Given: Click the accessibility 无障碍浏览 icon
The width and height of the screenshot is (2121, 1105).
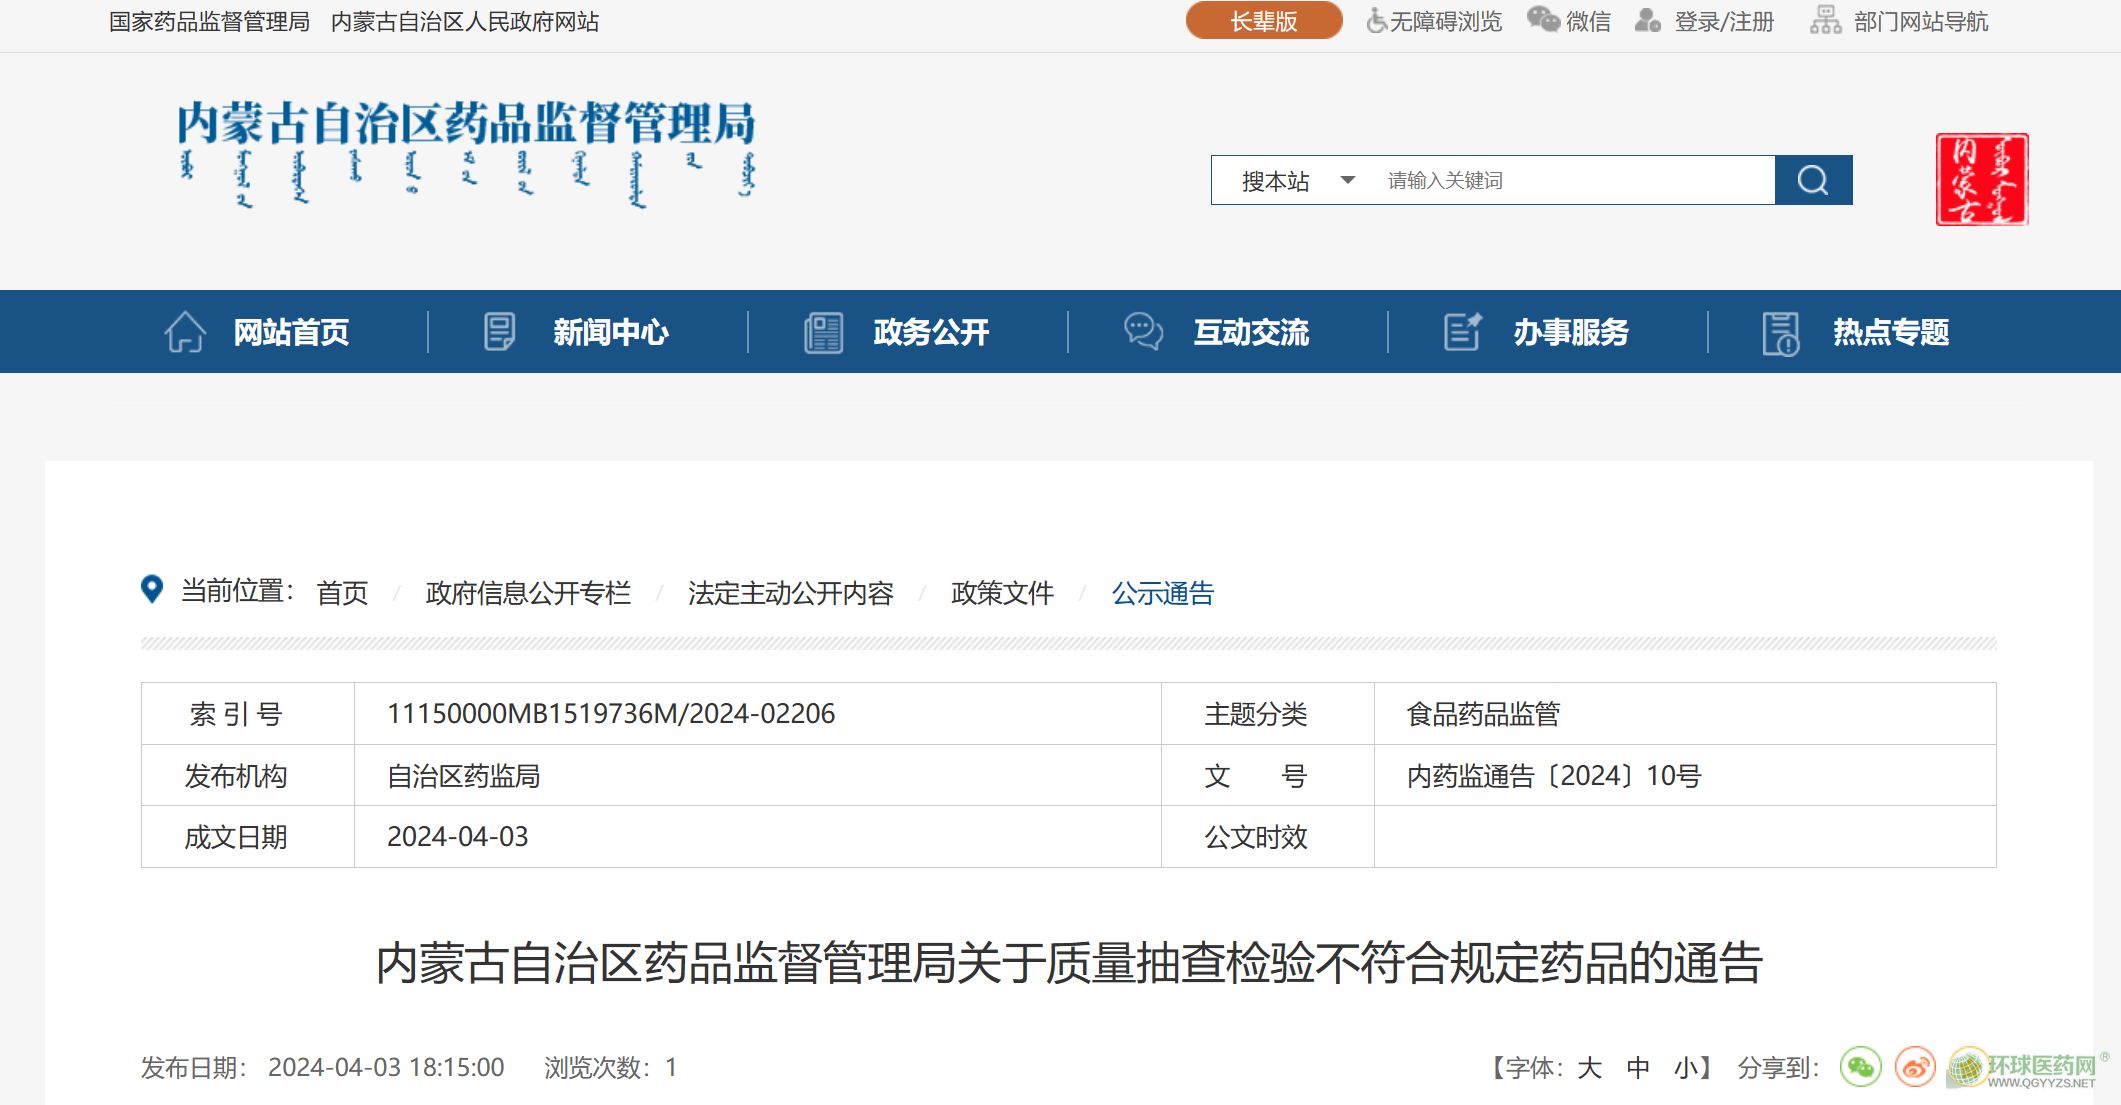Looking at the screenshot, I should (x=1377, y=21).
